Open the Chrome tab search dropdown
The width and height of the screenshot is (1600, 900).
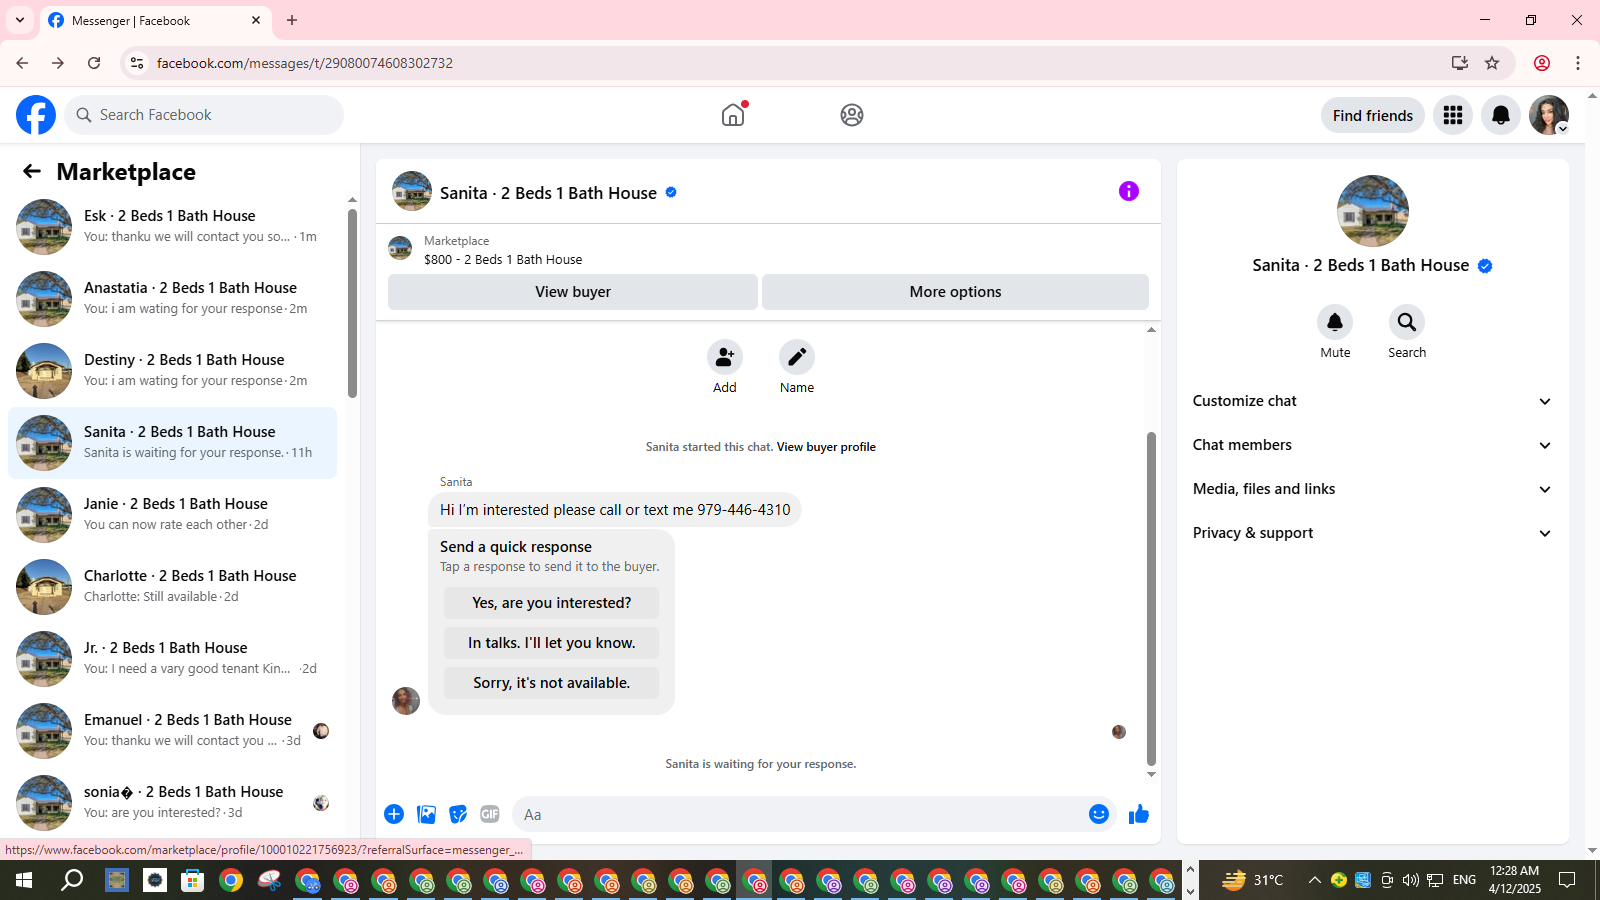tap(20, 20)
